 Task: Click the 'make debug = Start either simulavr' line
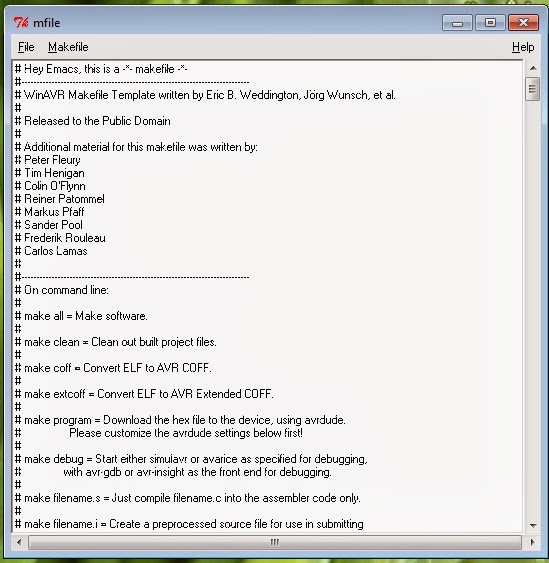tap(191, 459)
